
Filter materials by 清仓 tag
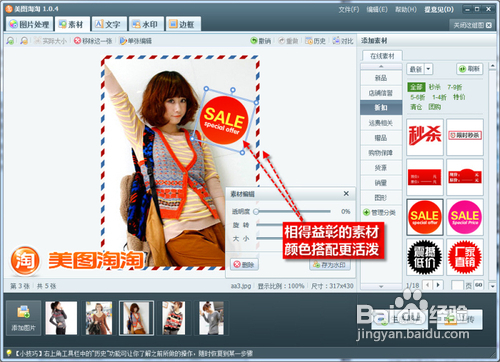pyautogui.click(x=416, y=107)
